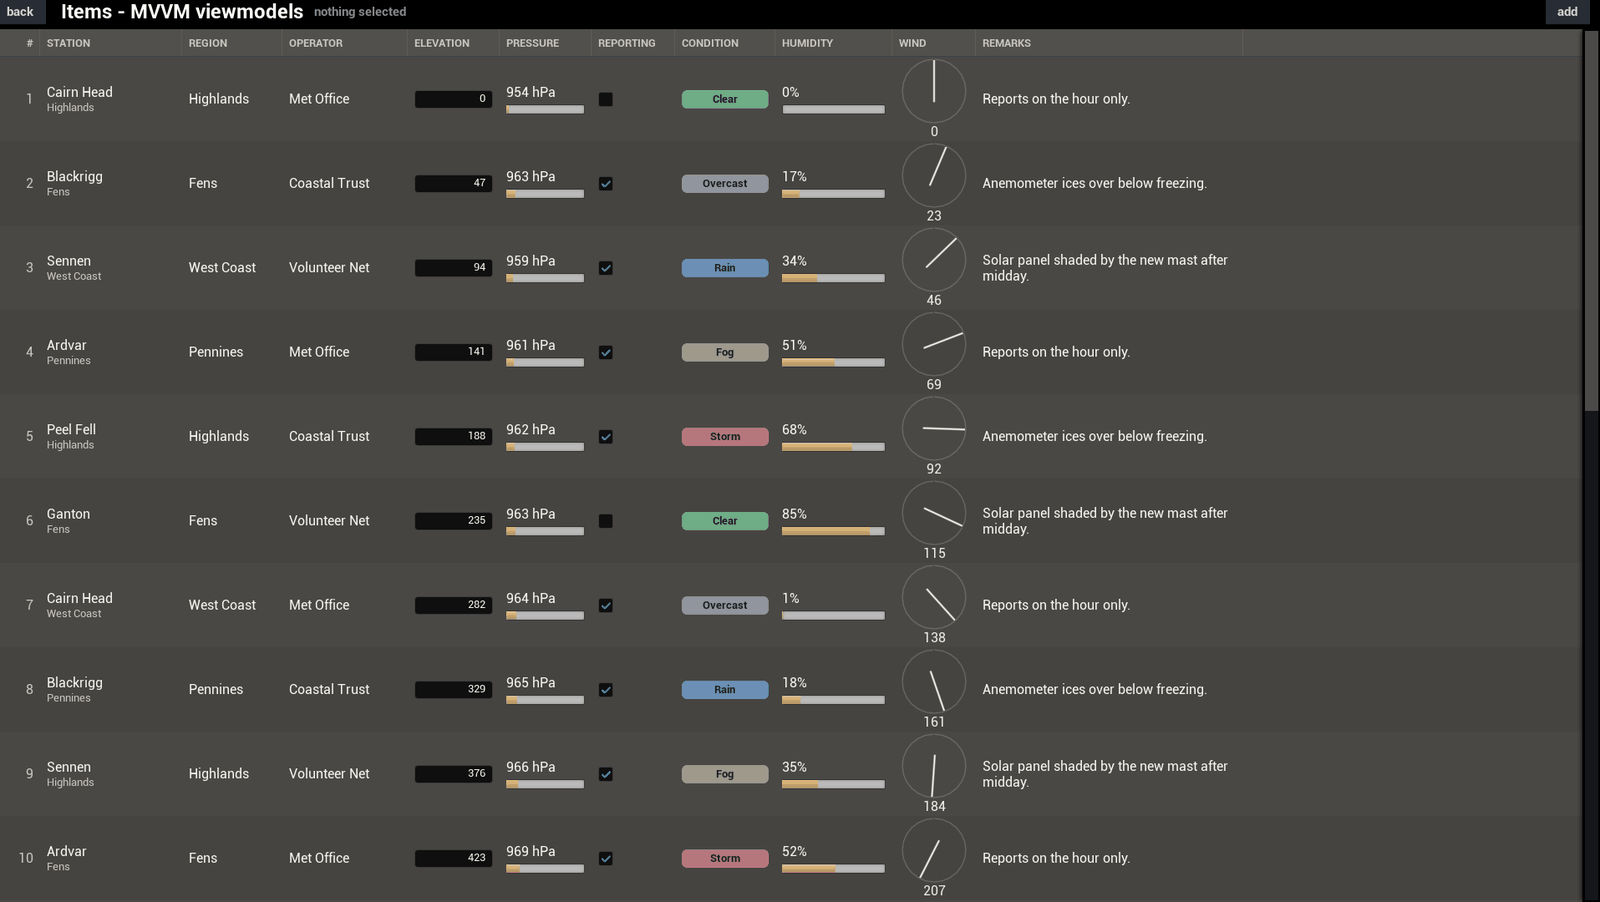Click Overcast badge in Blackrigg Fens row

click(725, 184)
